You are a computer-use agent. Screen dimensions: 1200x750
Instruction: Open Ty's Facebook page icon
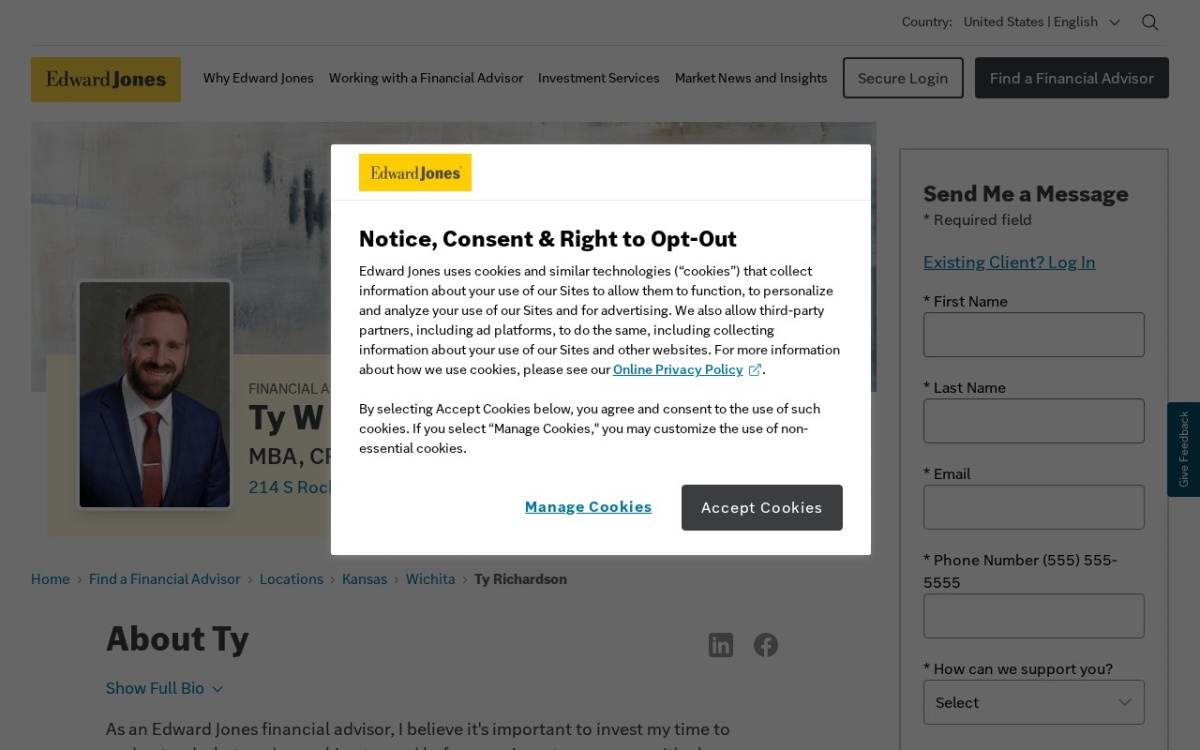click(x=766, y=645)
